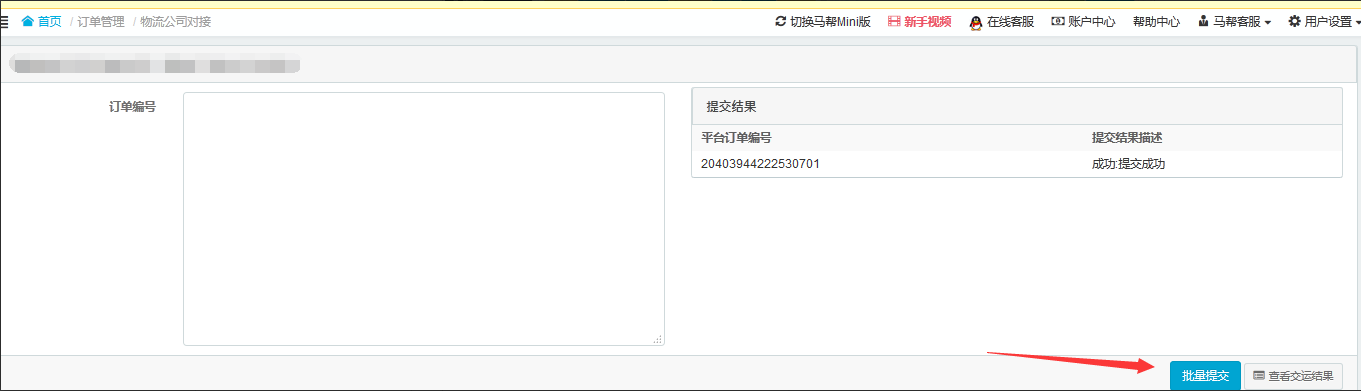This screenshot has height=391, width=1361.
Task: Focus the 订单编号 text area
Action: (424, 219)
